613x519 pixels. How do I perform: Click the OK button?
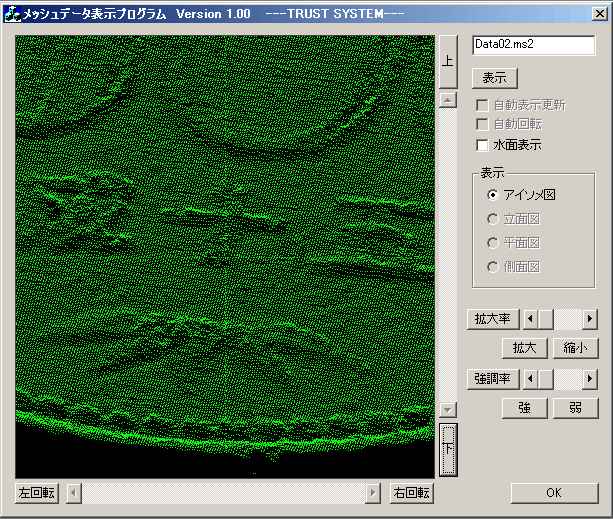pos(554,492)
